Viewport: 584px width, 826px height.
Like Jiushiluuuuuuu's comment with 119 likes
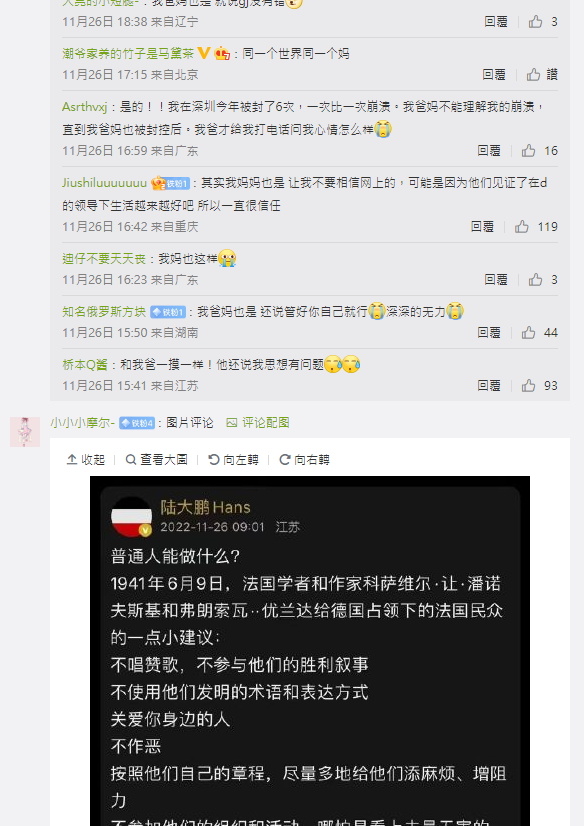pyautogui.click(x=522, y=227)
